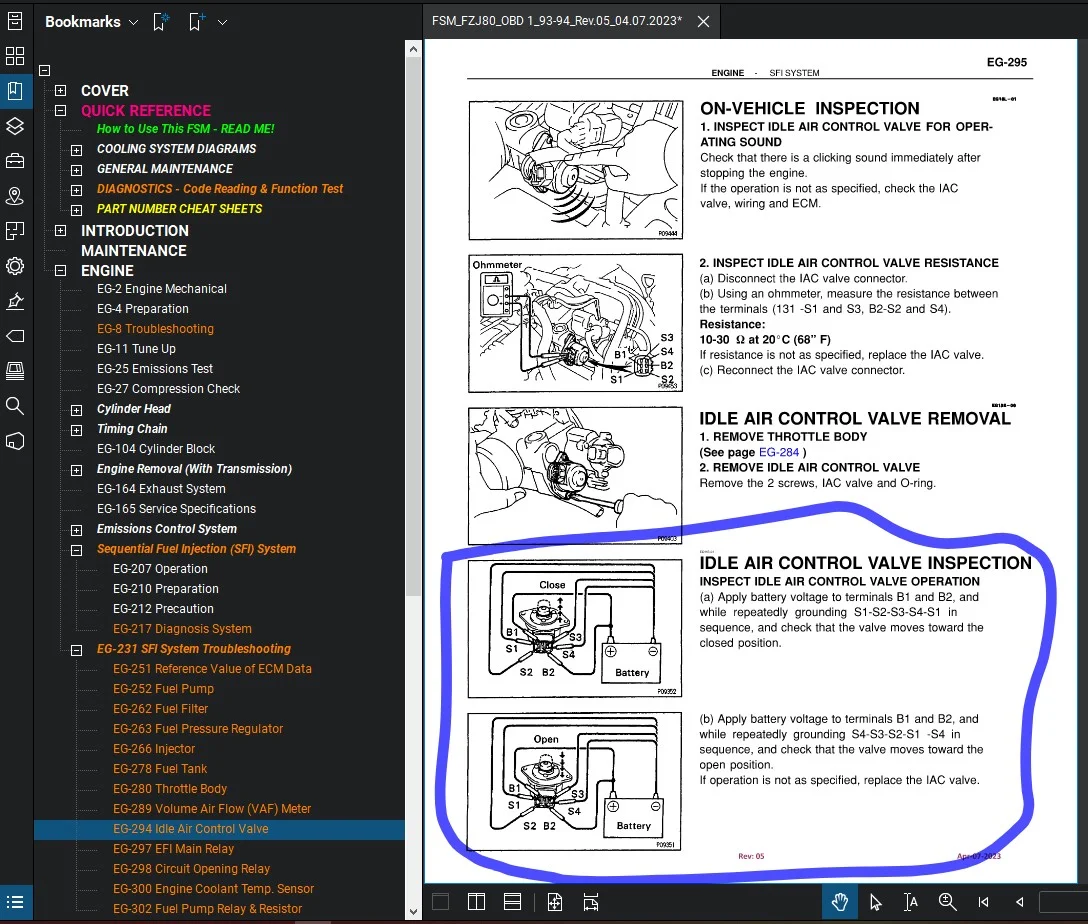This screenshot has width=1088, height=924.
Task: Go to EG-8 Troubleshooting bookmark
Action: (x=155, y=329)
